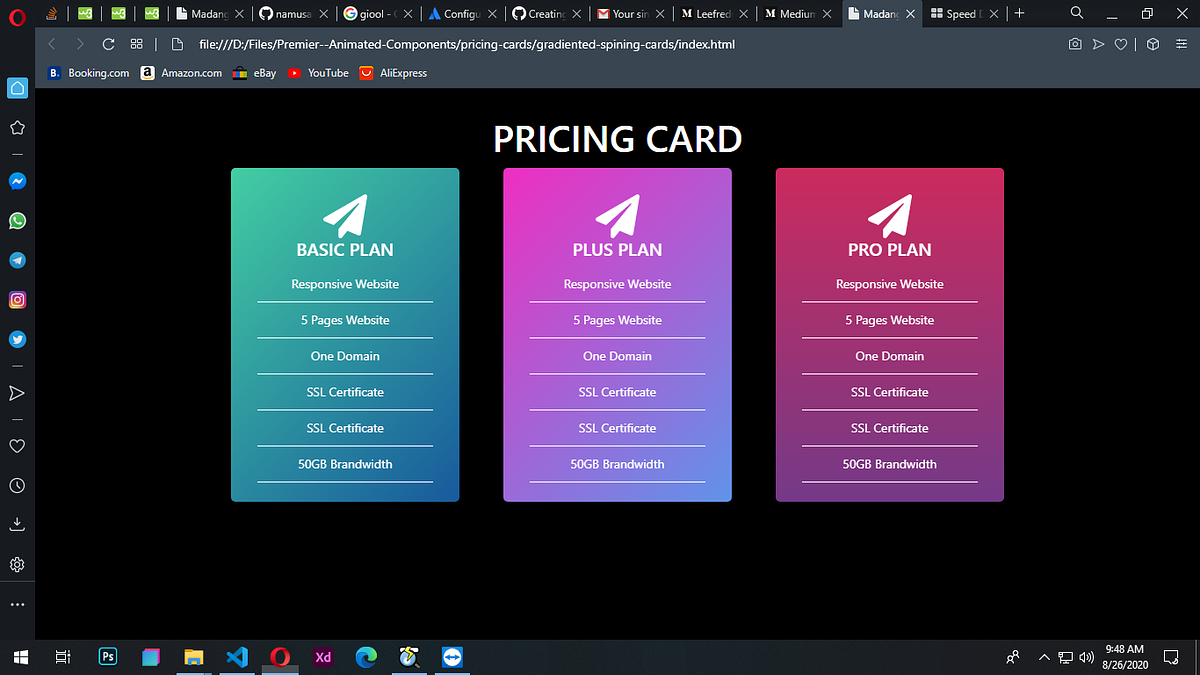Screen dimensions: 1200x675
Task: Search tabs with the magnifier icon
Action: [x=1076, y=13]
